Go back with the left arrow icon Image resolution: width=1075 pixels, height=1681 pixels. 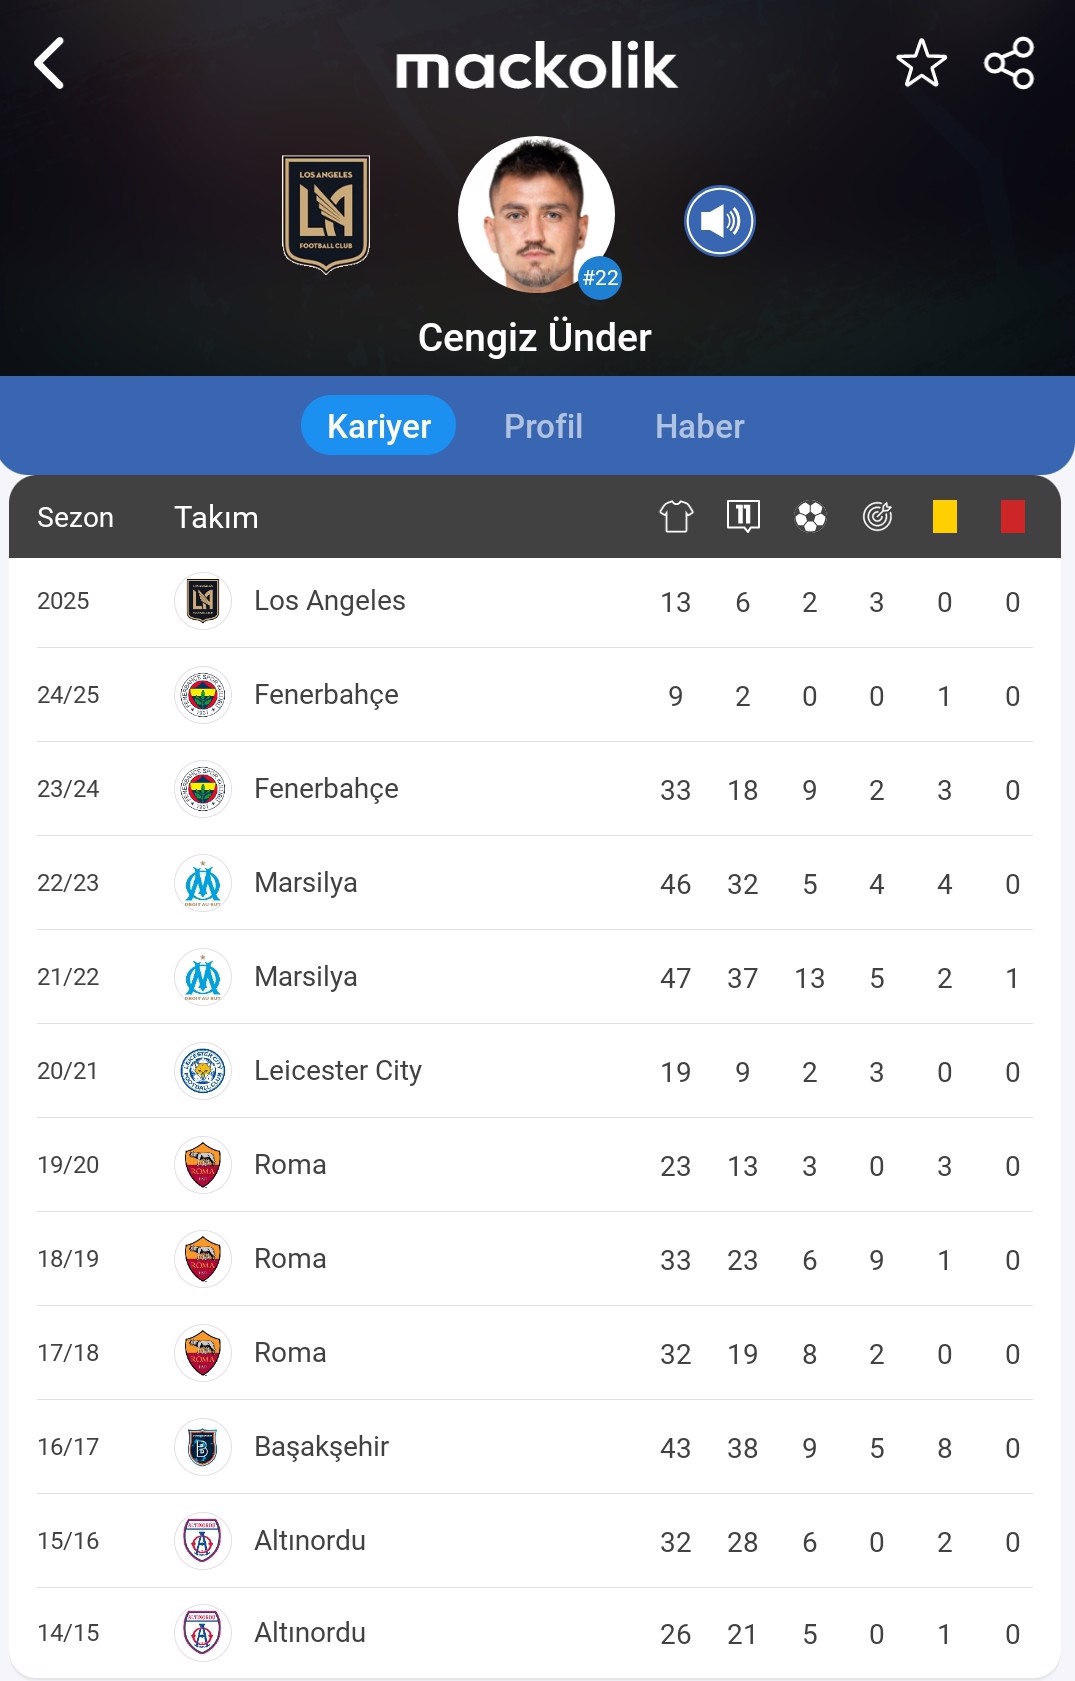pyautogui.click(x=49, y=64)
